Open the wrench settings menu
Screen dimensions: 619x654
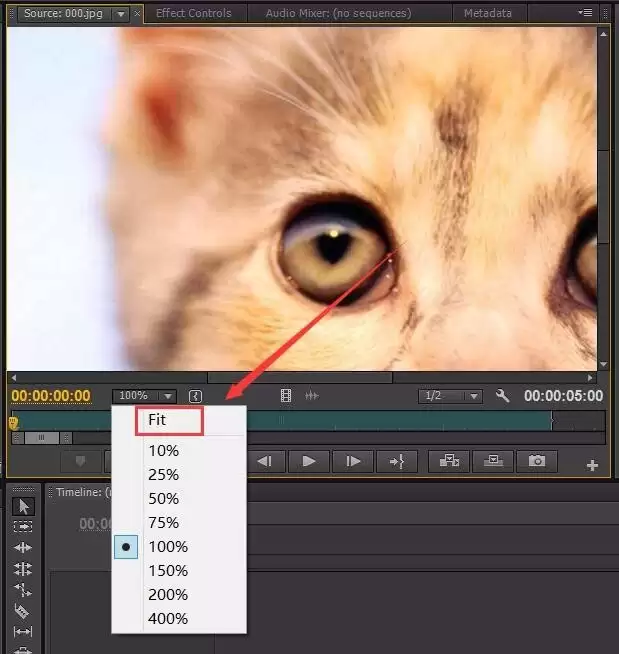[x=502, y=396]
